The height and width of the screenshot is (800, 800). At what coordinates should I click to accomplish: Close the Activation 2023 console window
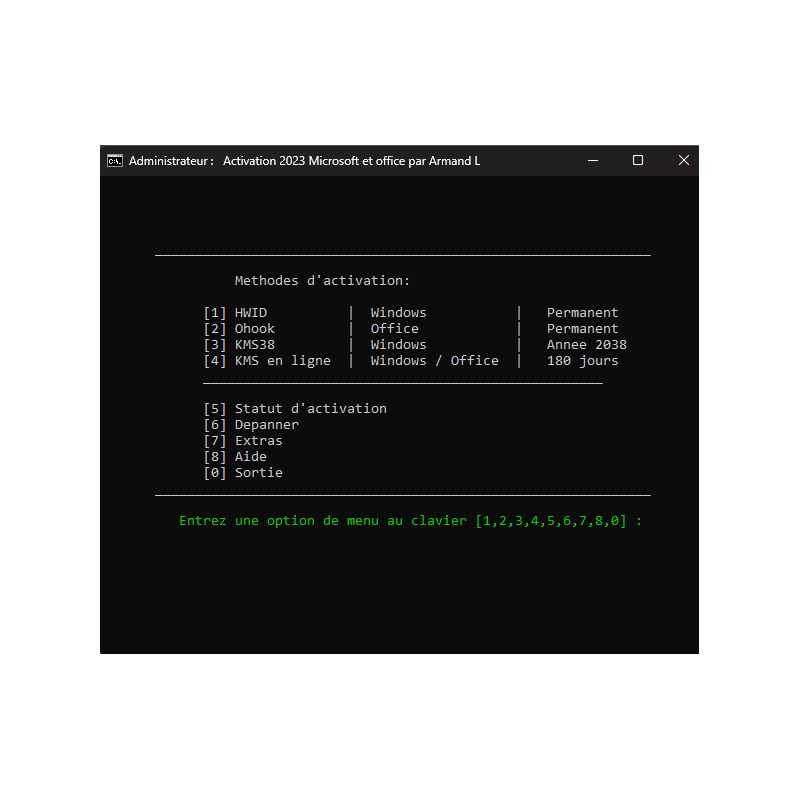click(684, 161)
